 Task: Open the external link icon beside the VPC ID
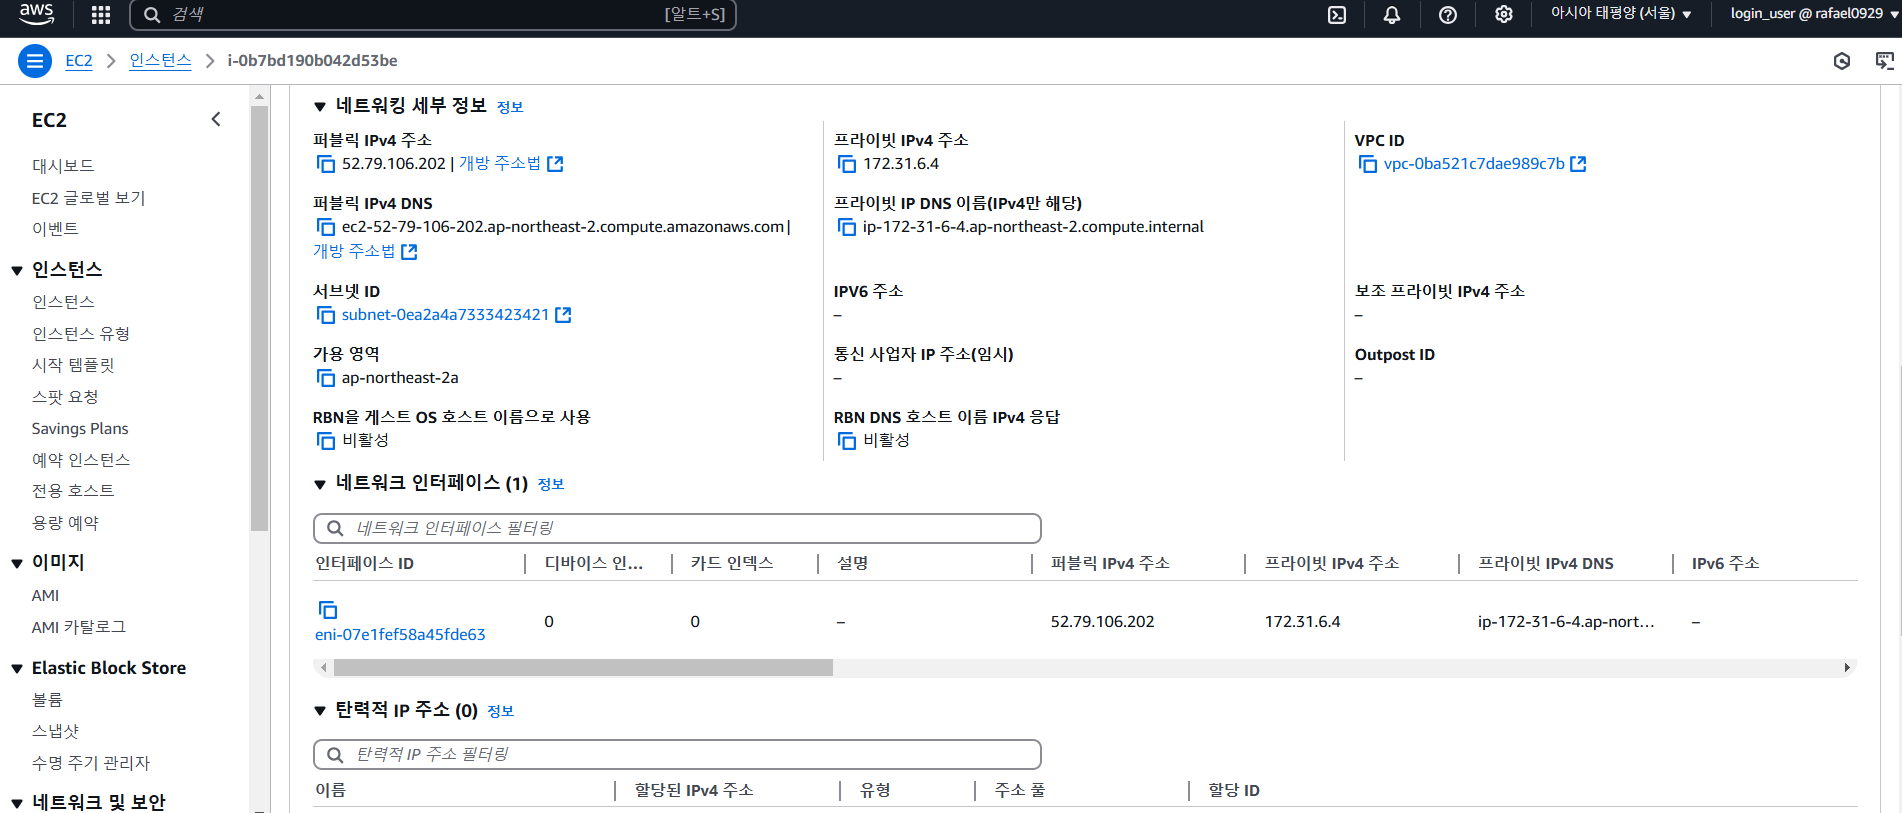(1579, 164)
